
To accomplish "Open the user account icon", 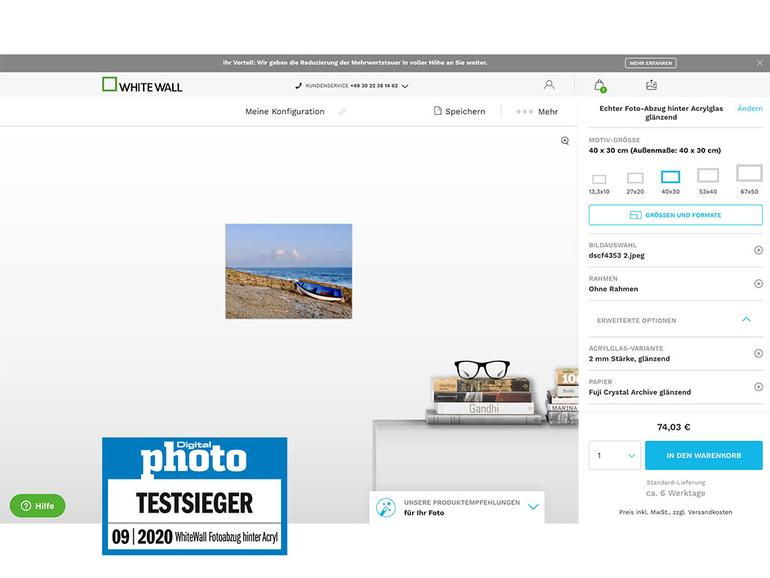I will [549, 85].
